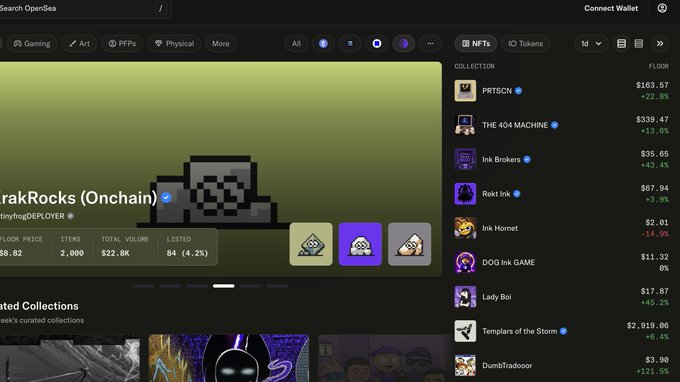Open the grayscale curated collection card
The width and height of the screenshot is (680, 382).
70,358
